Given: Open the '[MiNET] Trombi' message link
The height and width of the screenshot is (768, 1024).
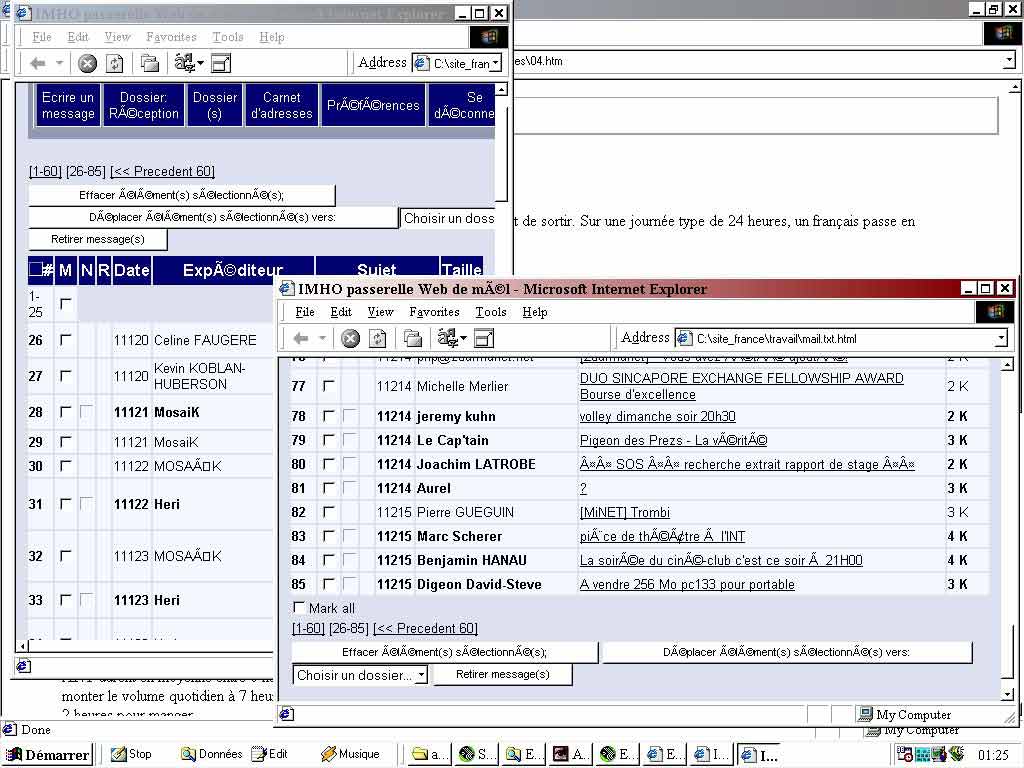Looking at the screenshot, I should click(x=625, y=513).
